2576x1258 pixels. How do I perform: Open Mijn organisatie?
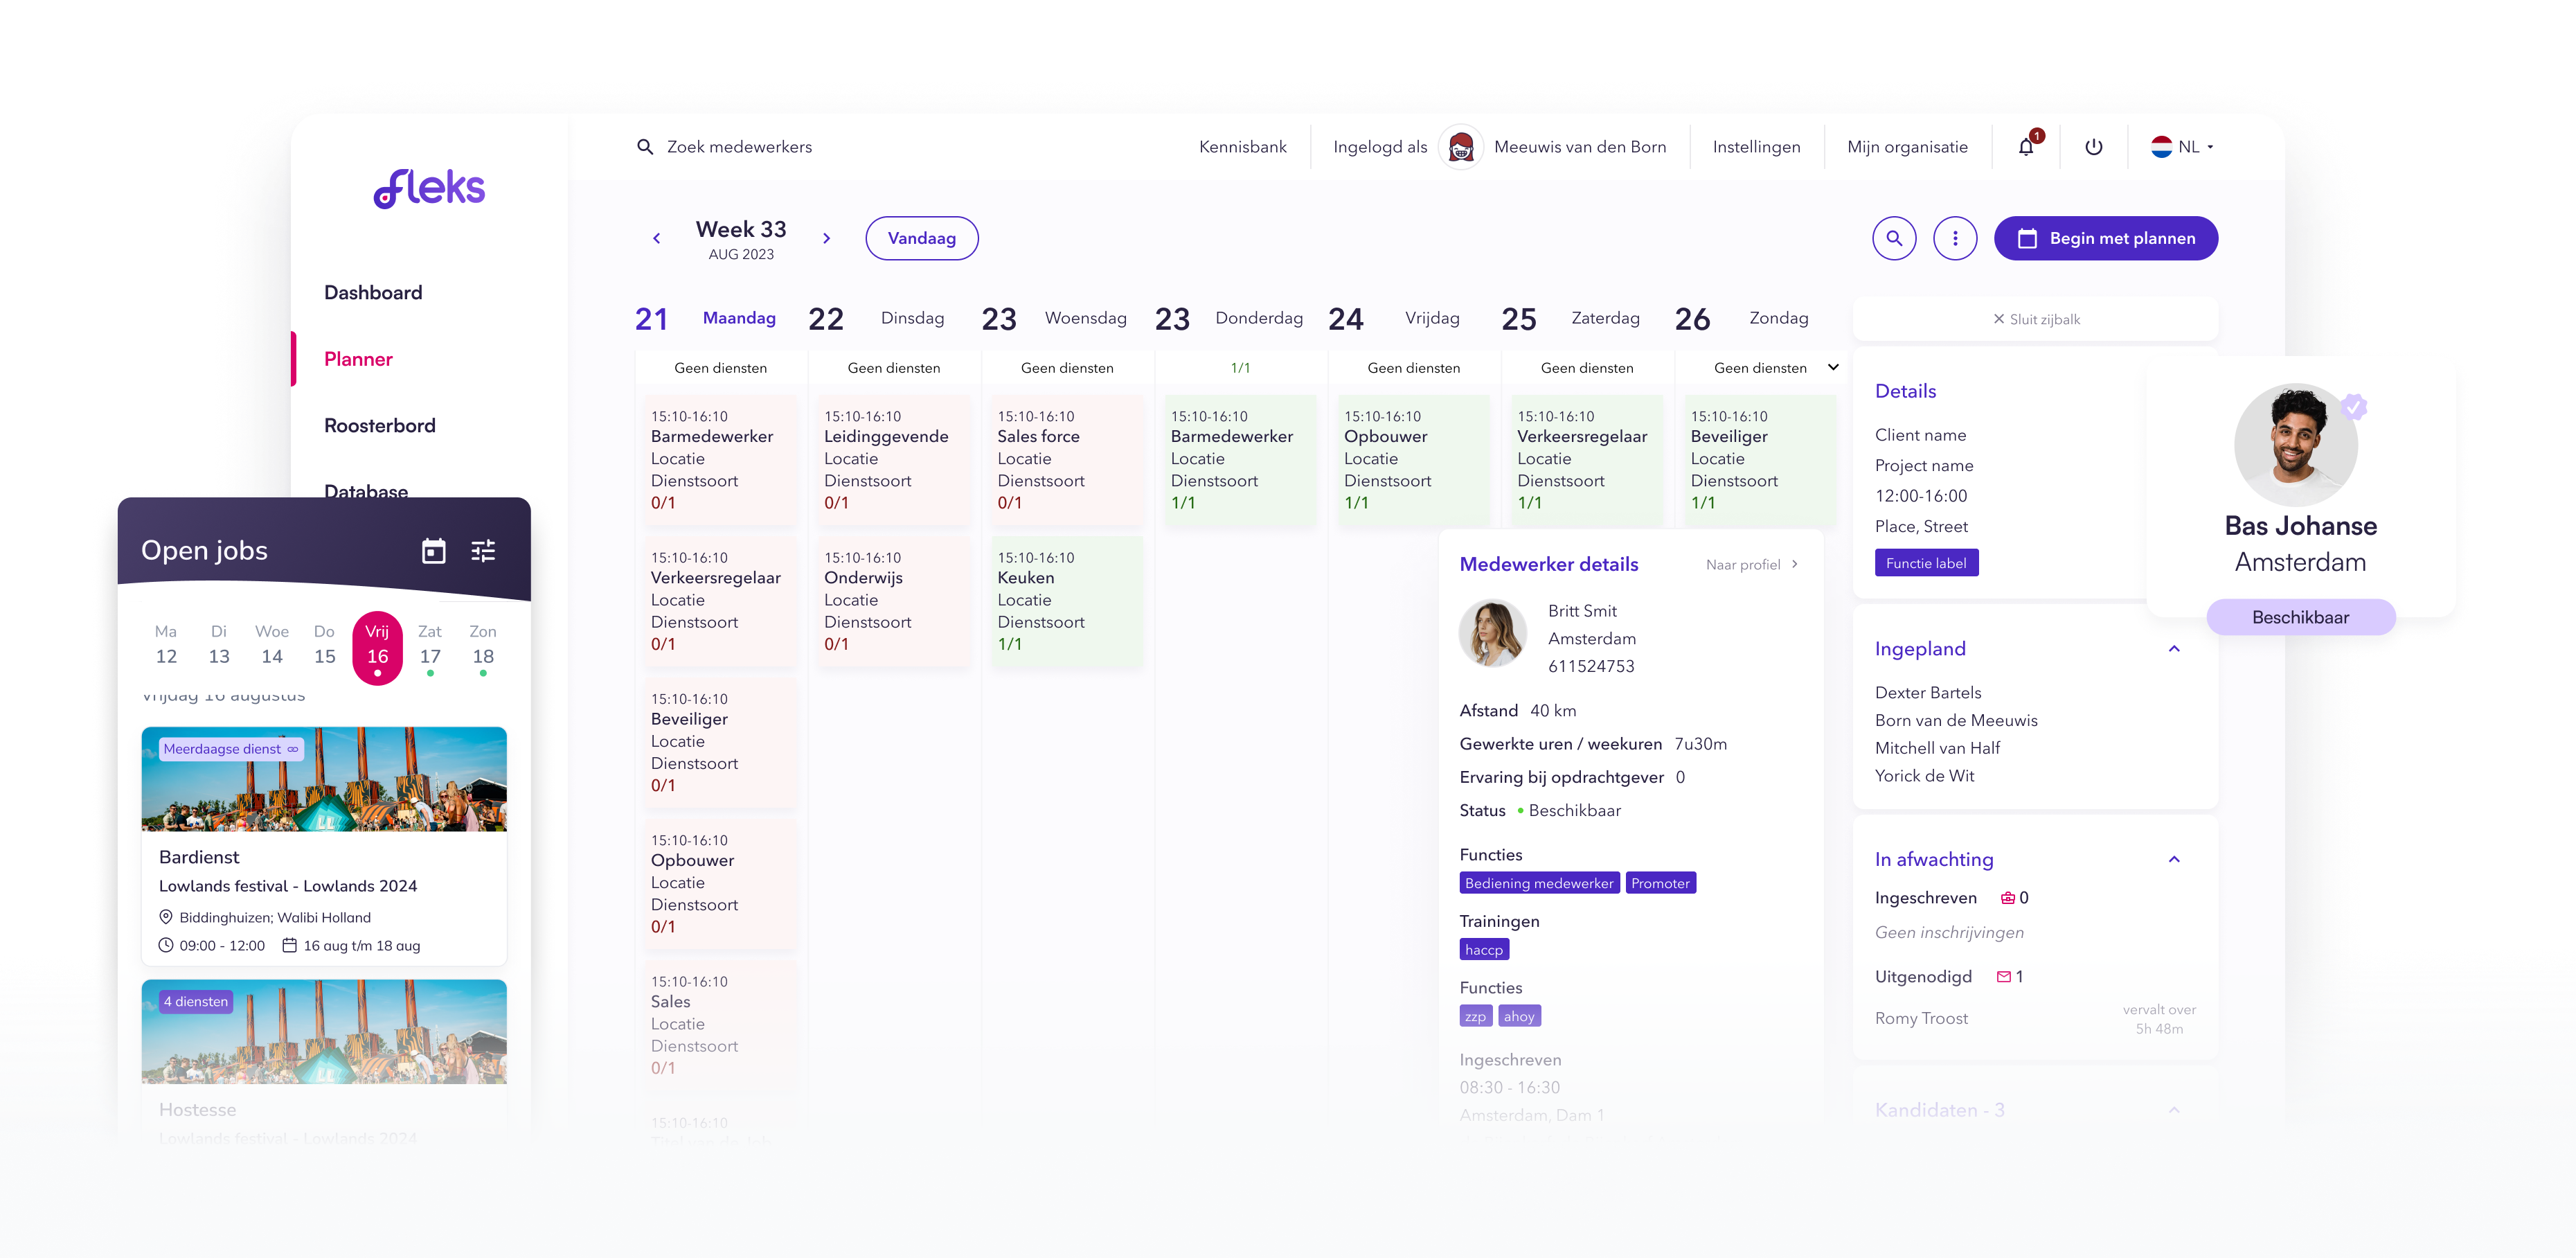coord(1907,147)
